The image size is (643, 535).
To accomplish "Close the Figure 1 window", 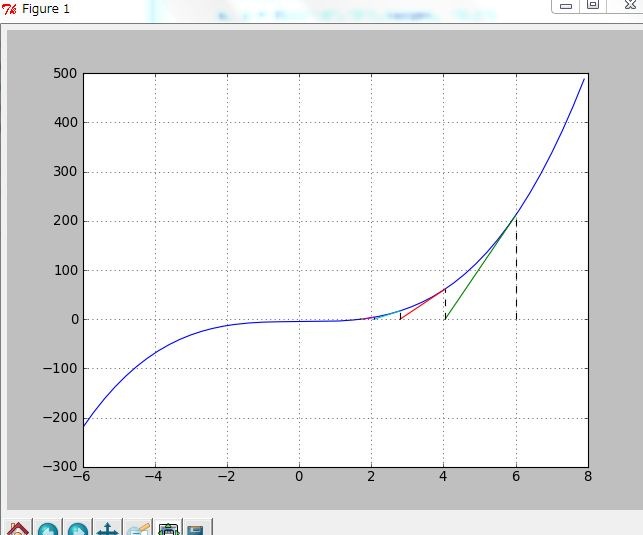I will pyautogui.click(x=629, y=6).
